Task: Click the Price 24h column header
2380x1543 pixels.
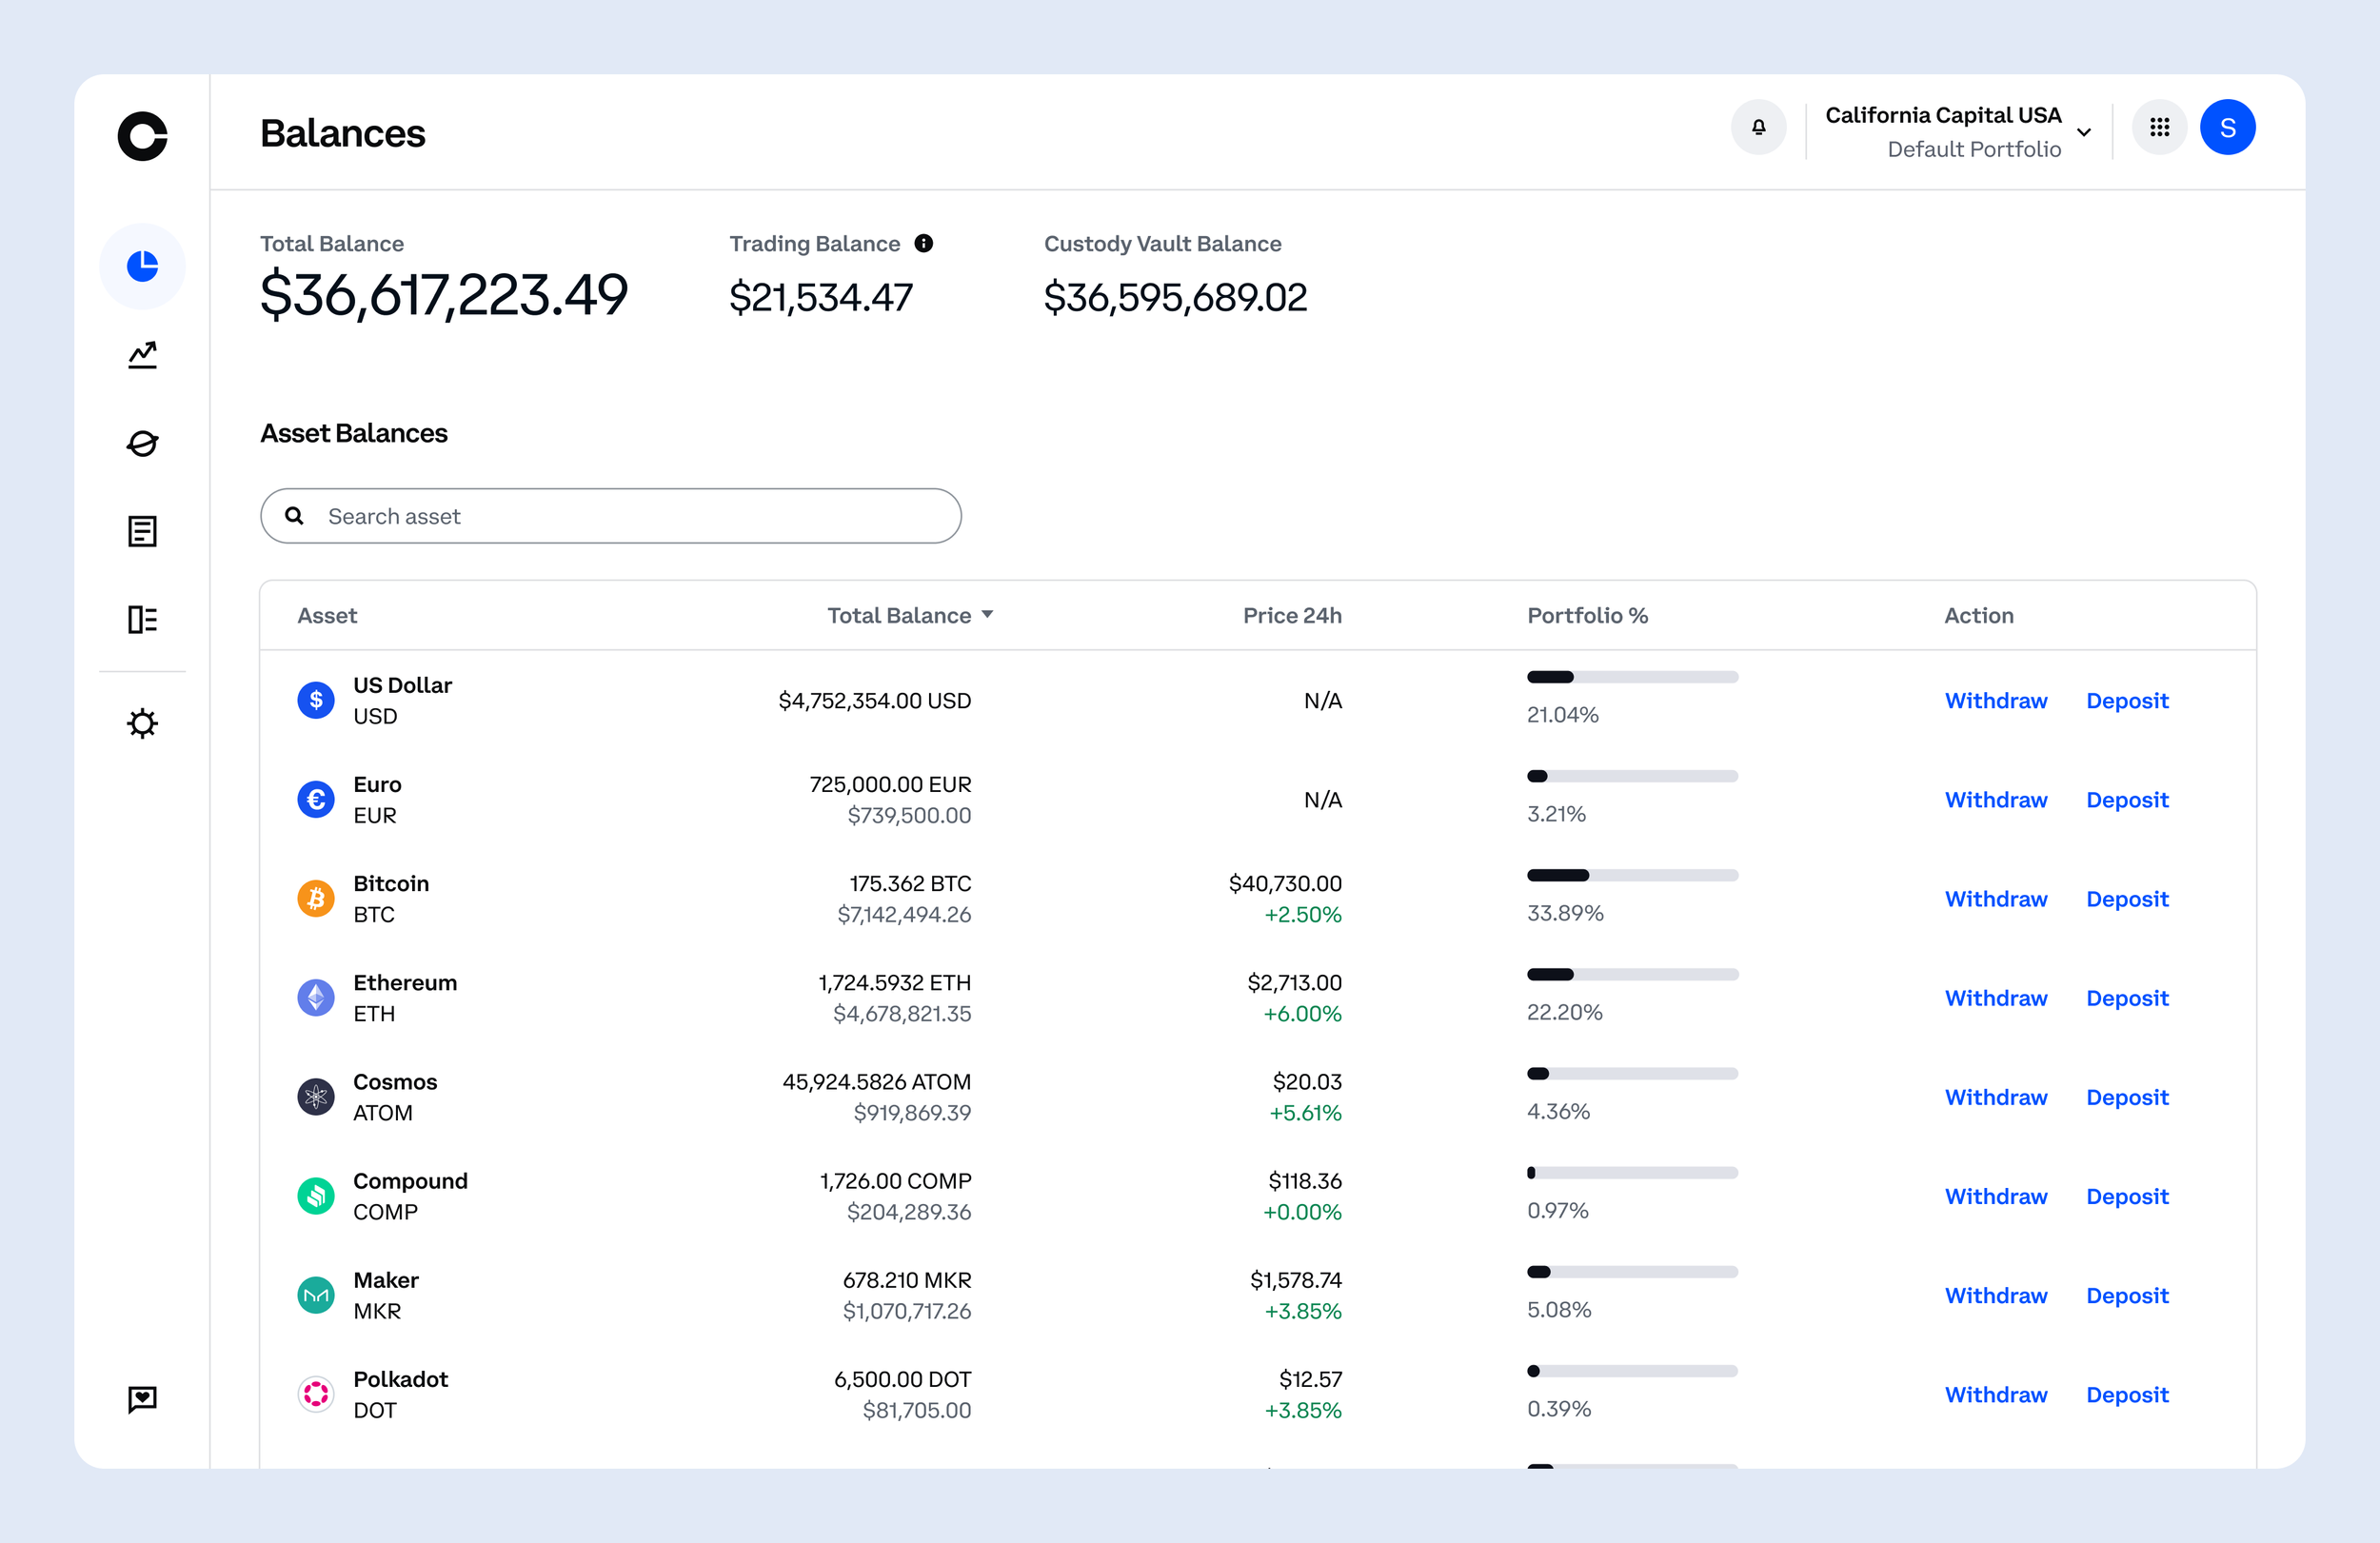Action: coord(1292,615)
